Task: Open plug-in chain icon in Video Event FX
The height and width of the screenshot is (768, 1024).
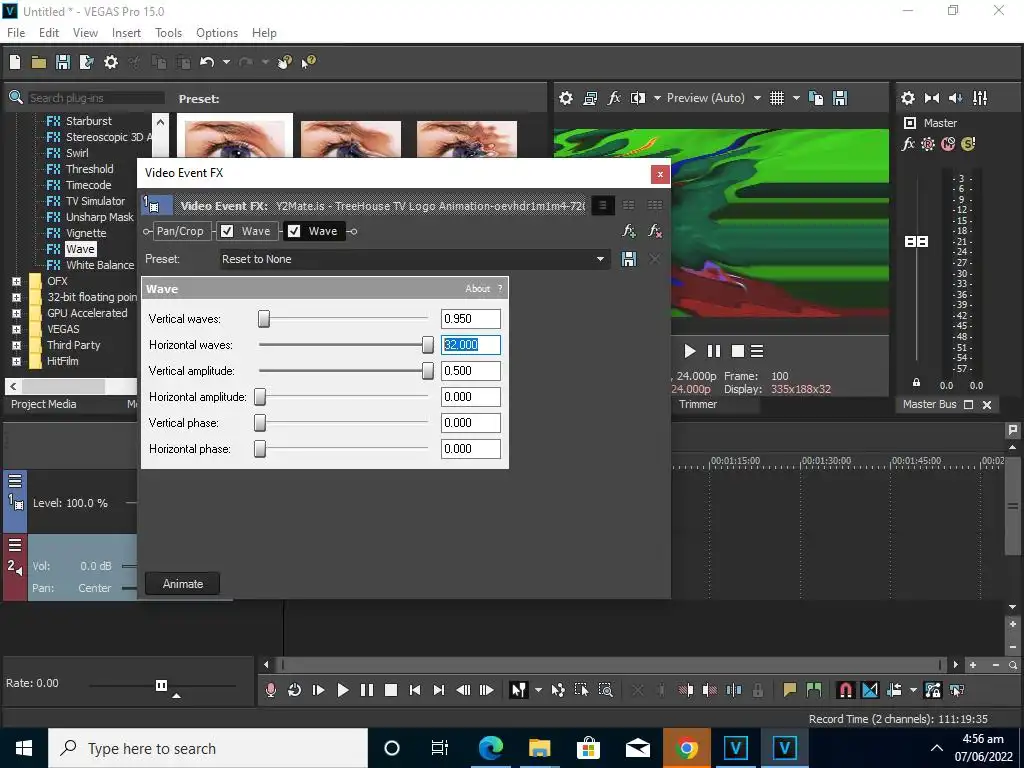Action: coord(628,231)
